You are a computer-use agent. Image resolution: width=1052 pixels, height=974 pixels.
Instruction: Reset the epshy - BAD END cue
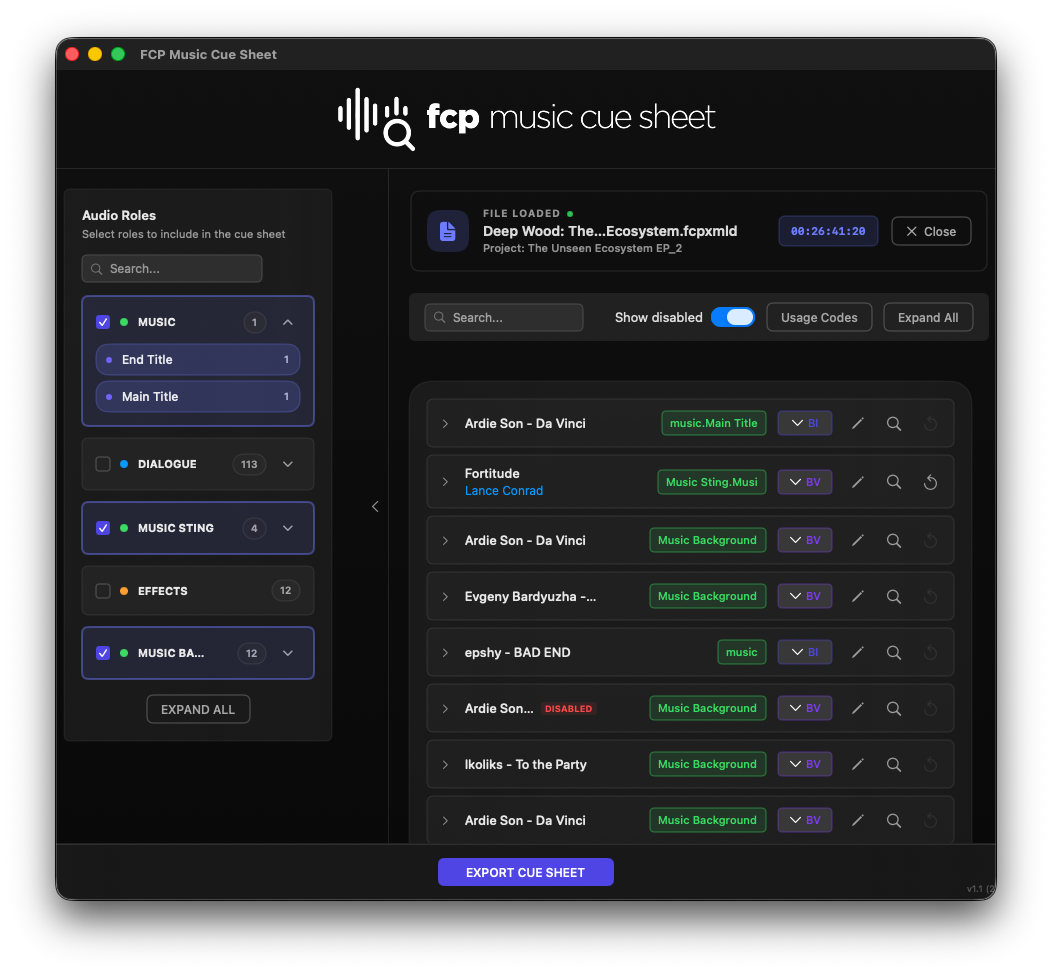pos(930,652)
